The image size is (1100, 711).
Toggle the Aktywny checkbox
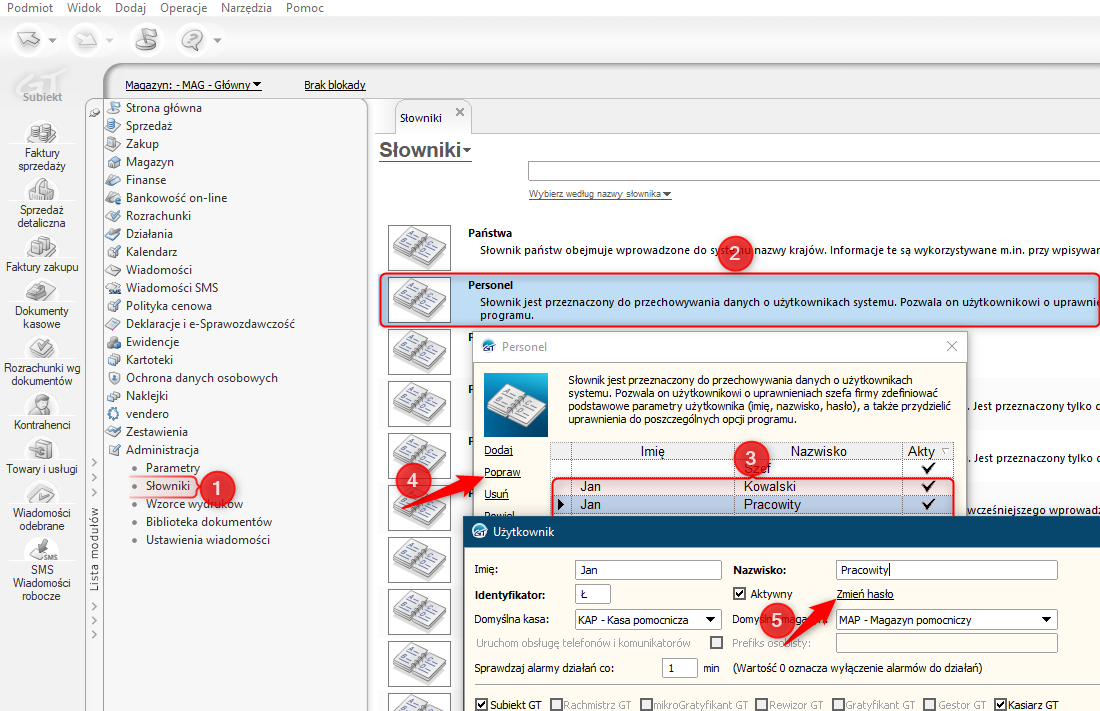coord(739,594)
